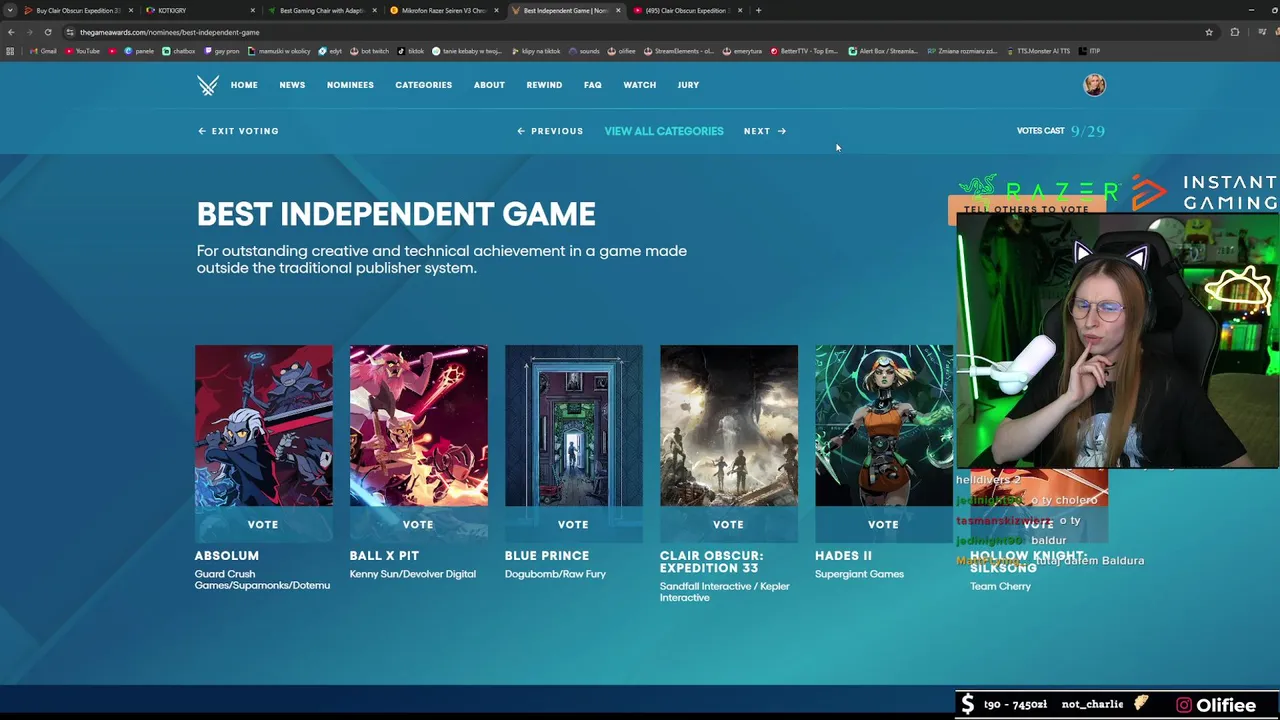Screen dimensions: 1280x720
Task: Switch to (495) Clair Obscur Expedition tab
Action: pos(686,10)
